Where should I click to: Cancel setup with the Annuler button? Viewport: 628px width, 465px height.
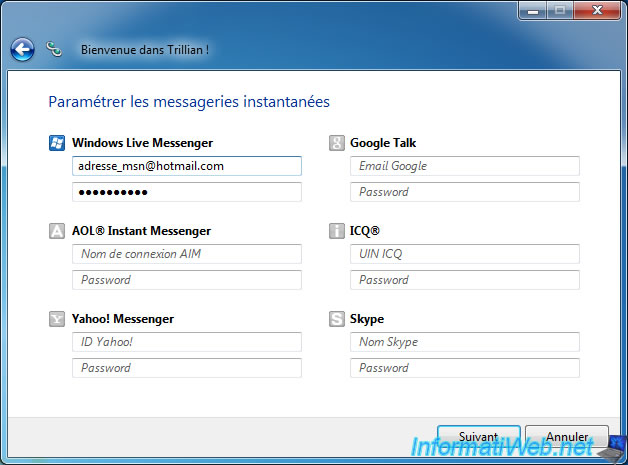pyautogui.click(x=567, y=436)
